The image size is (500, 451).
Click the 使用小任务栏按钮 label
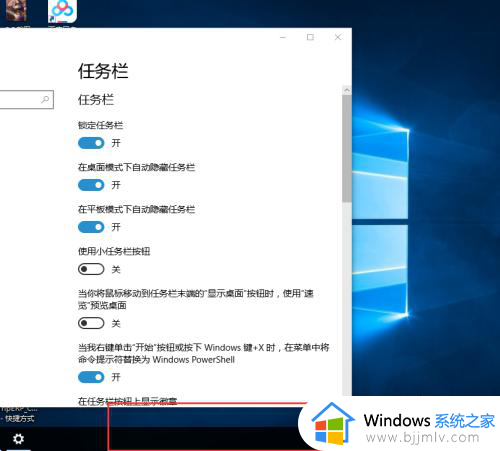click(114, 251)
